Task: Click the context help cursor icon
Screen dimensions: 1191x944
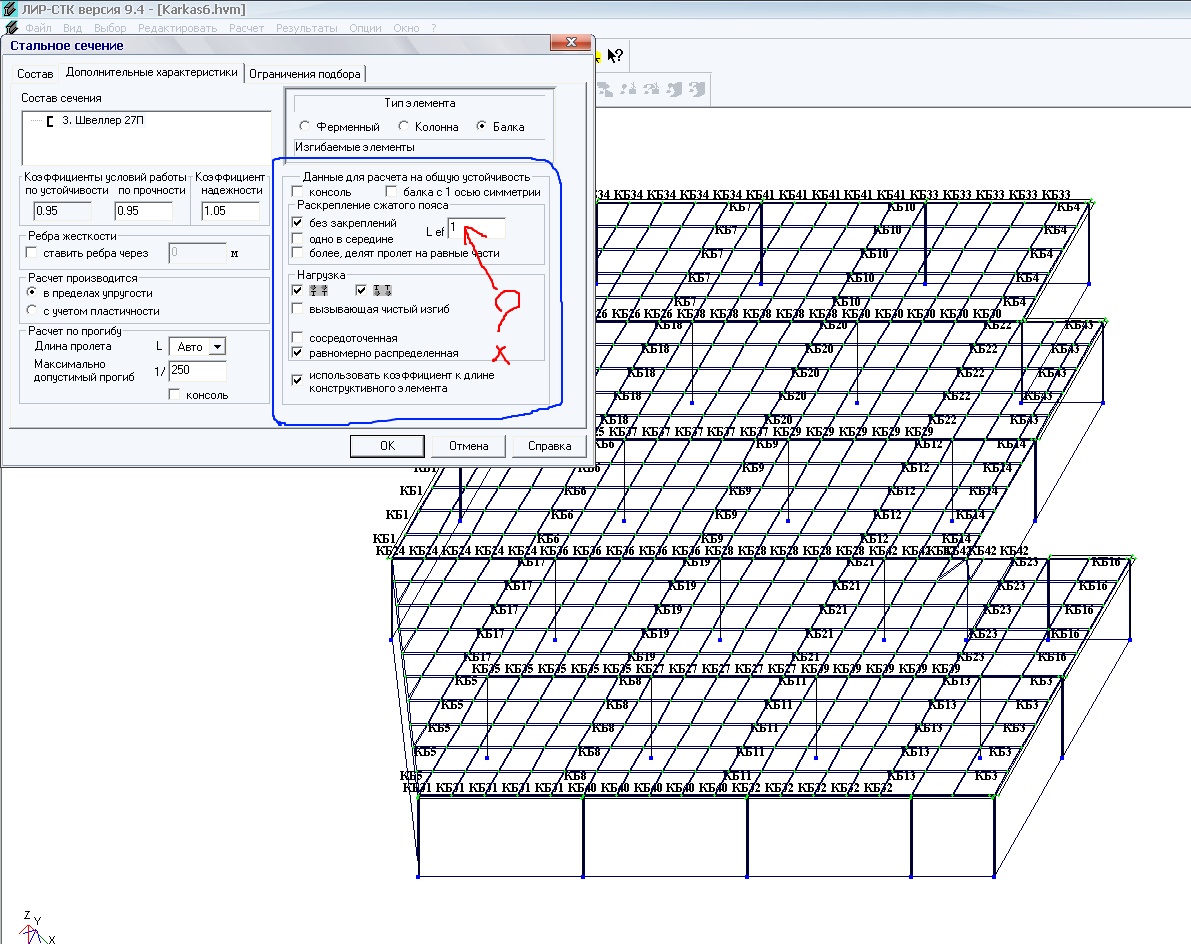Action: [615, 56]
